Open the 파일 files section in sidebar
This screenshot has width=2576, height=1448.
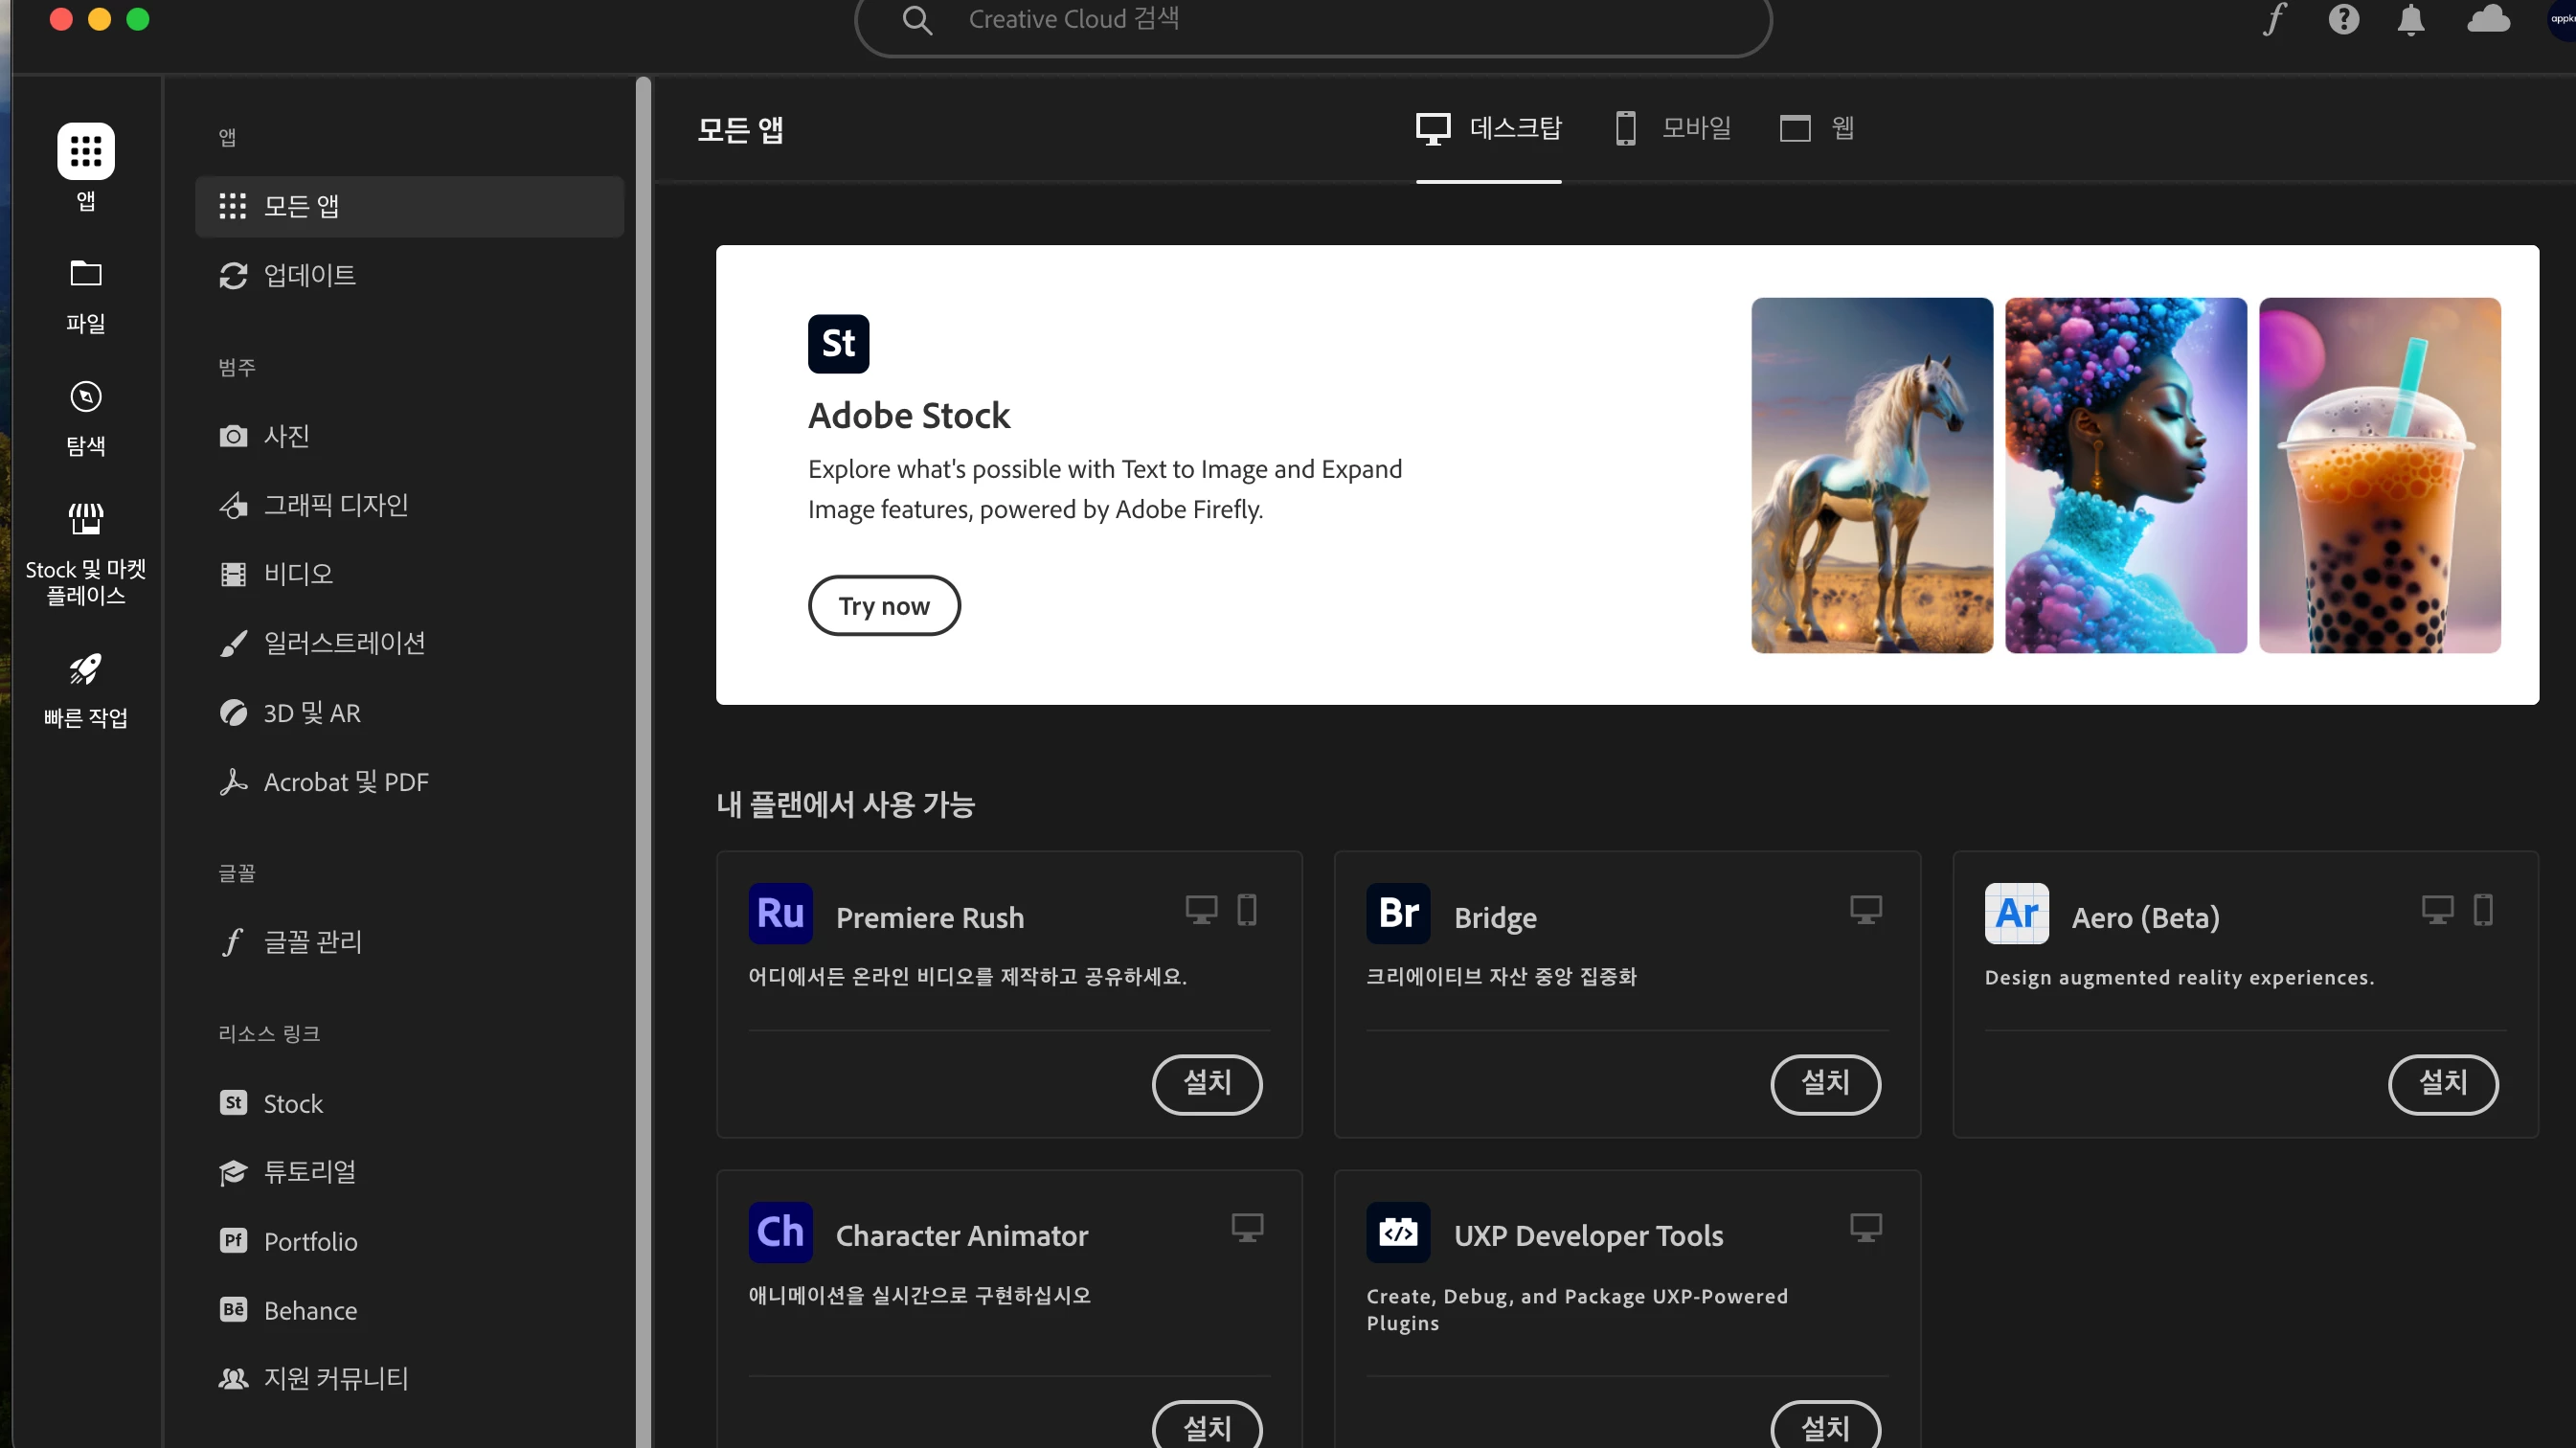pos(86,295)
